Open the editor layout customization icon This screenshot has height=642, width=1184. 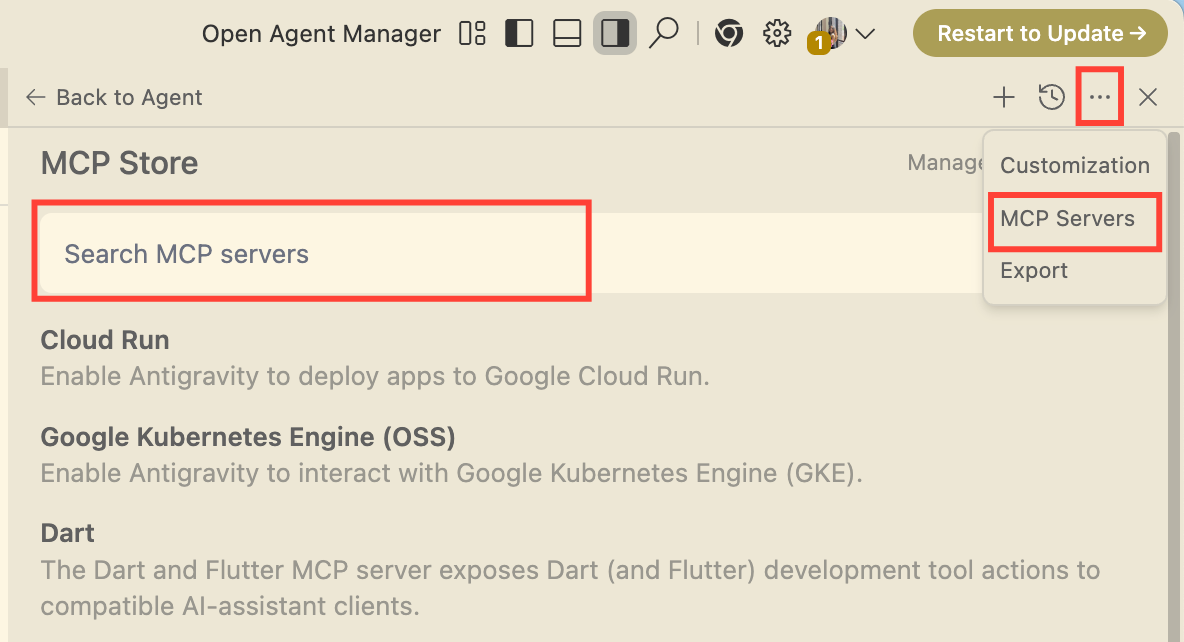point(473,34)
